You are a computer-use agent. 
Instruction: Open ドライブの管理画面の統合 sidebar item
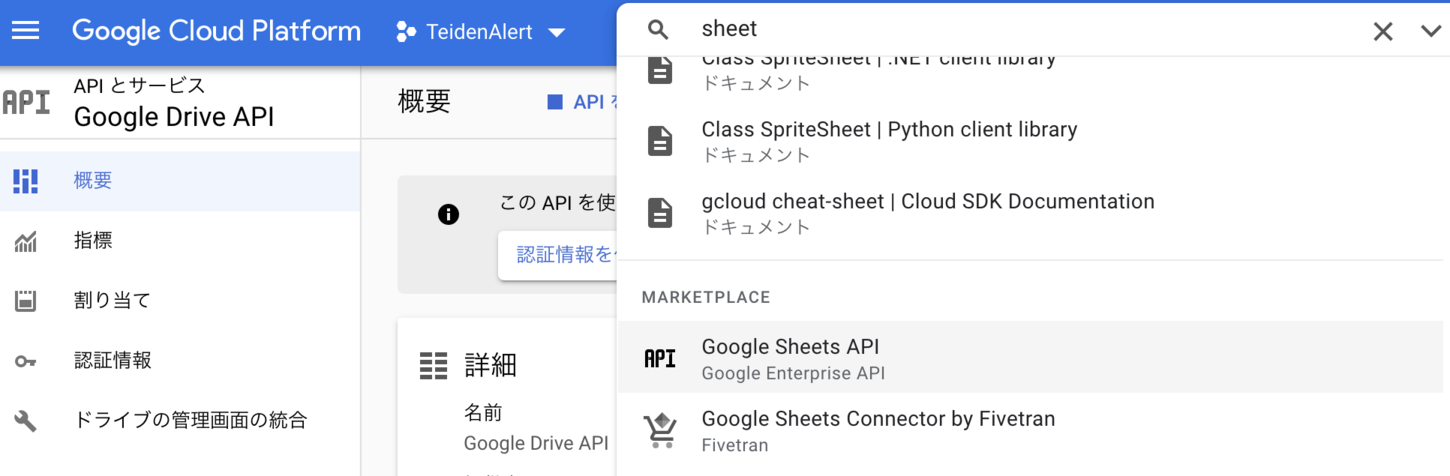click(x=180, y=421)
